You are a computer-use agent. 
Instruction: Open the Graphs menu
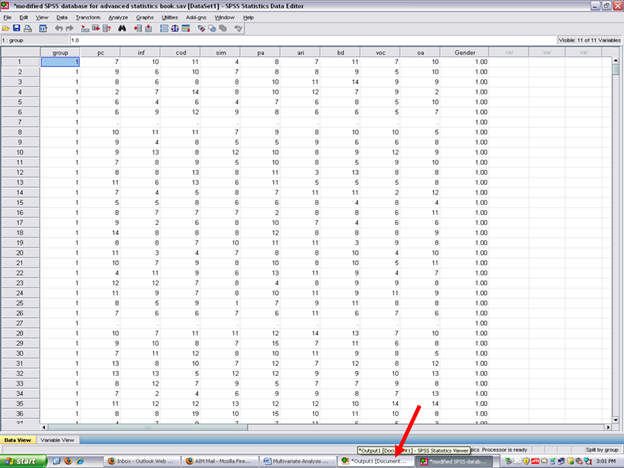[x=145, y=17]
